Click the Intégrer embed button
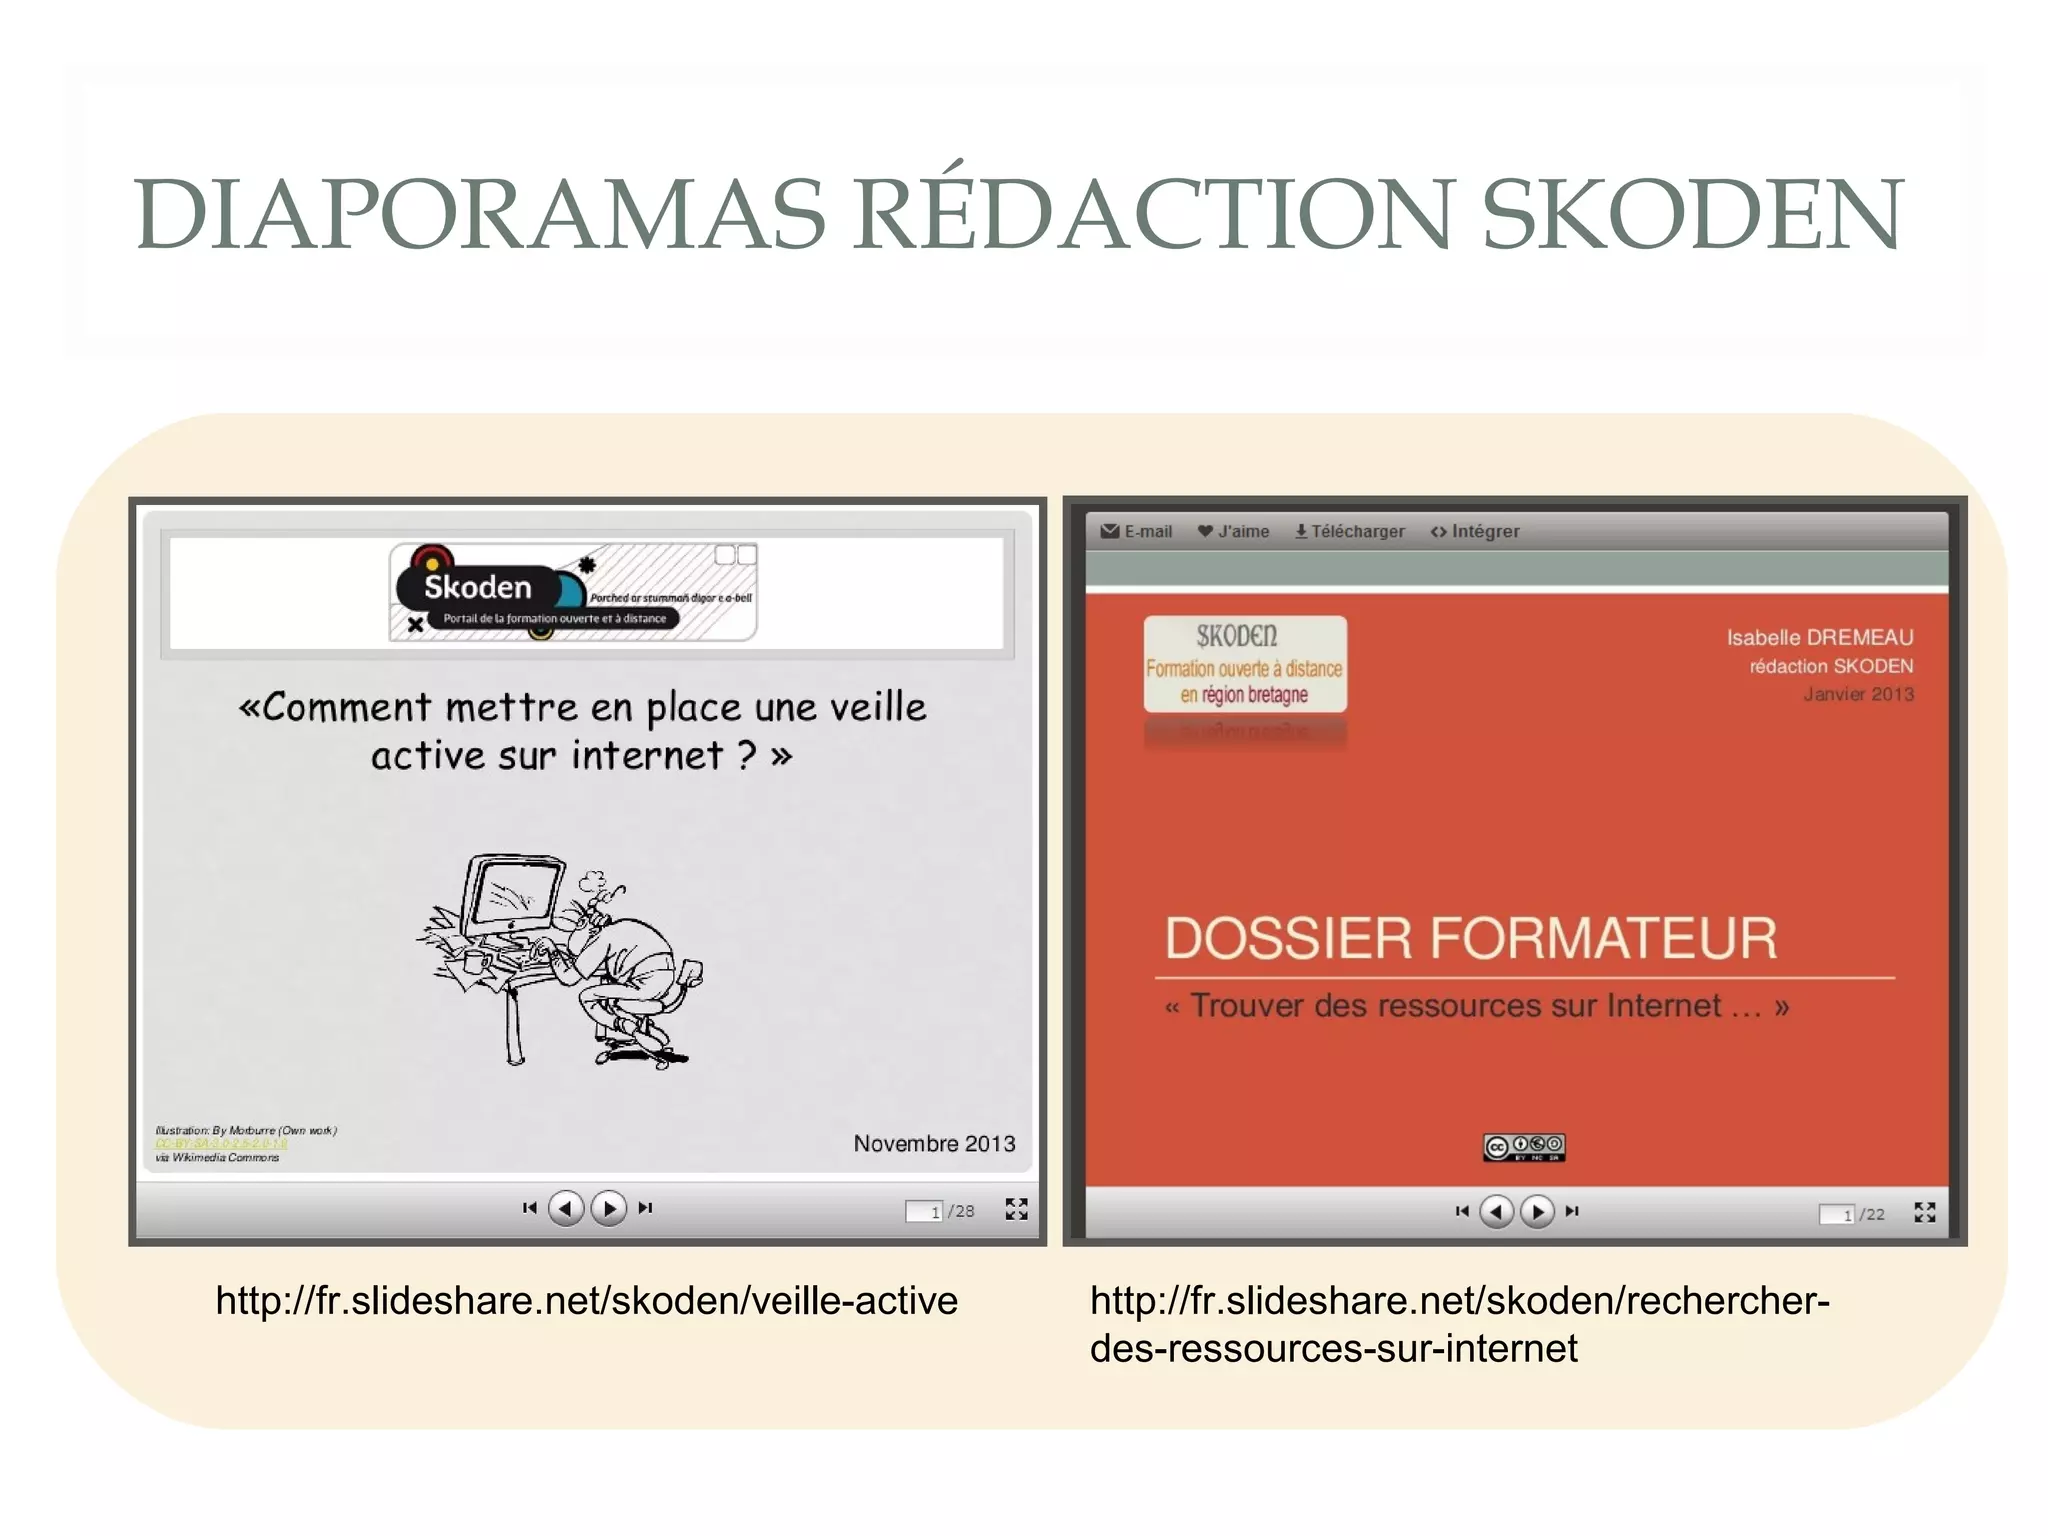 tap(1475, 531)
